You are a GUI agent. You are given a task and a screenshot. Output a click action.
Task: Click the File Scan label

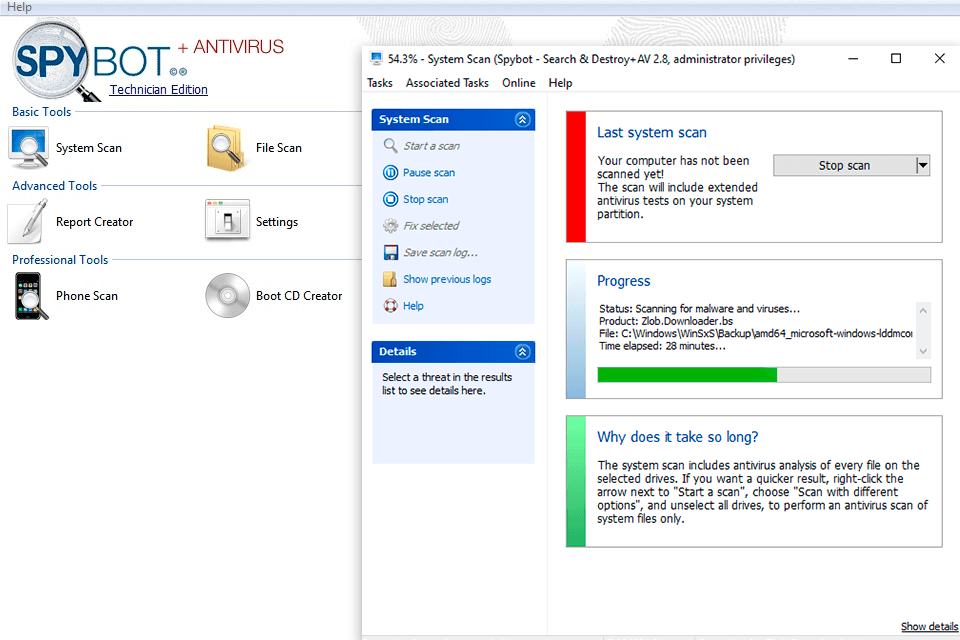[279, 148]
